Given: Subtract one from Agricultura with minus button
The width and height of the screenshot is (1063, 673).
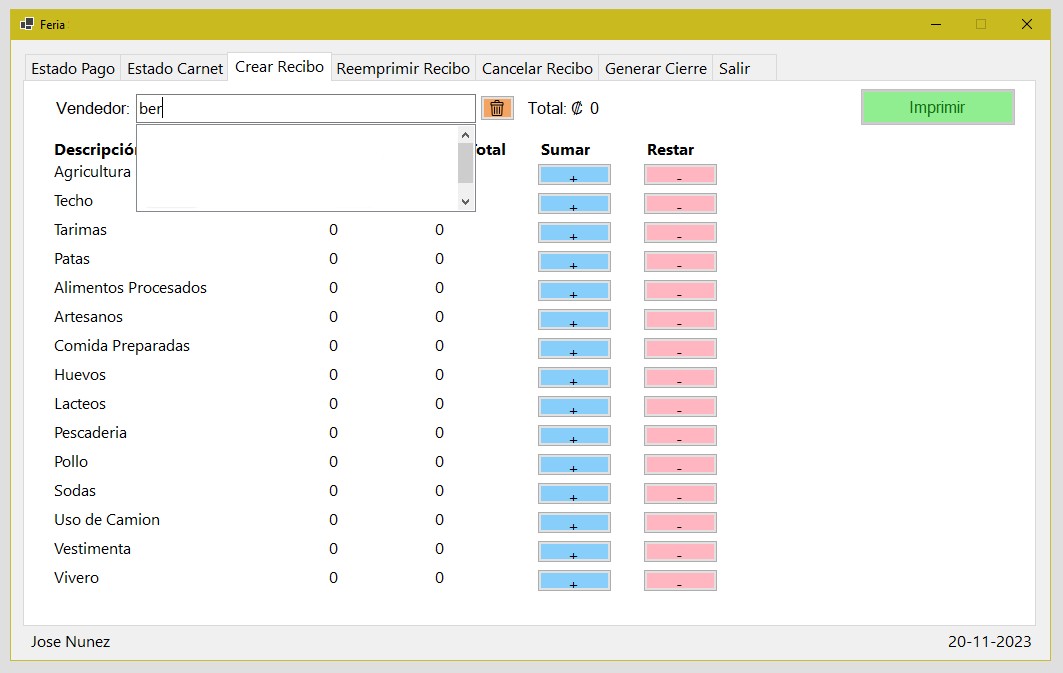Looking at the screenshot, I should [x=680, y=175].
